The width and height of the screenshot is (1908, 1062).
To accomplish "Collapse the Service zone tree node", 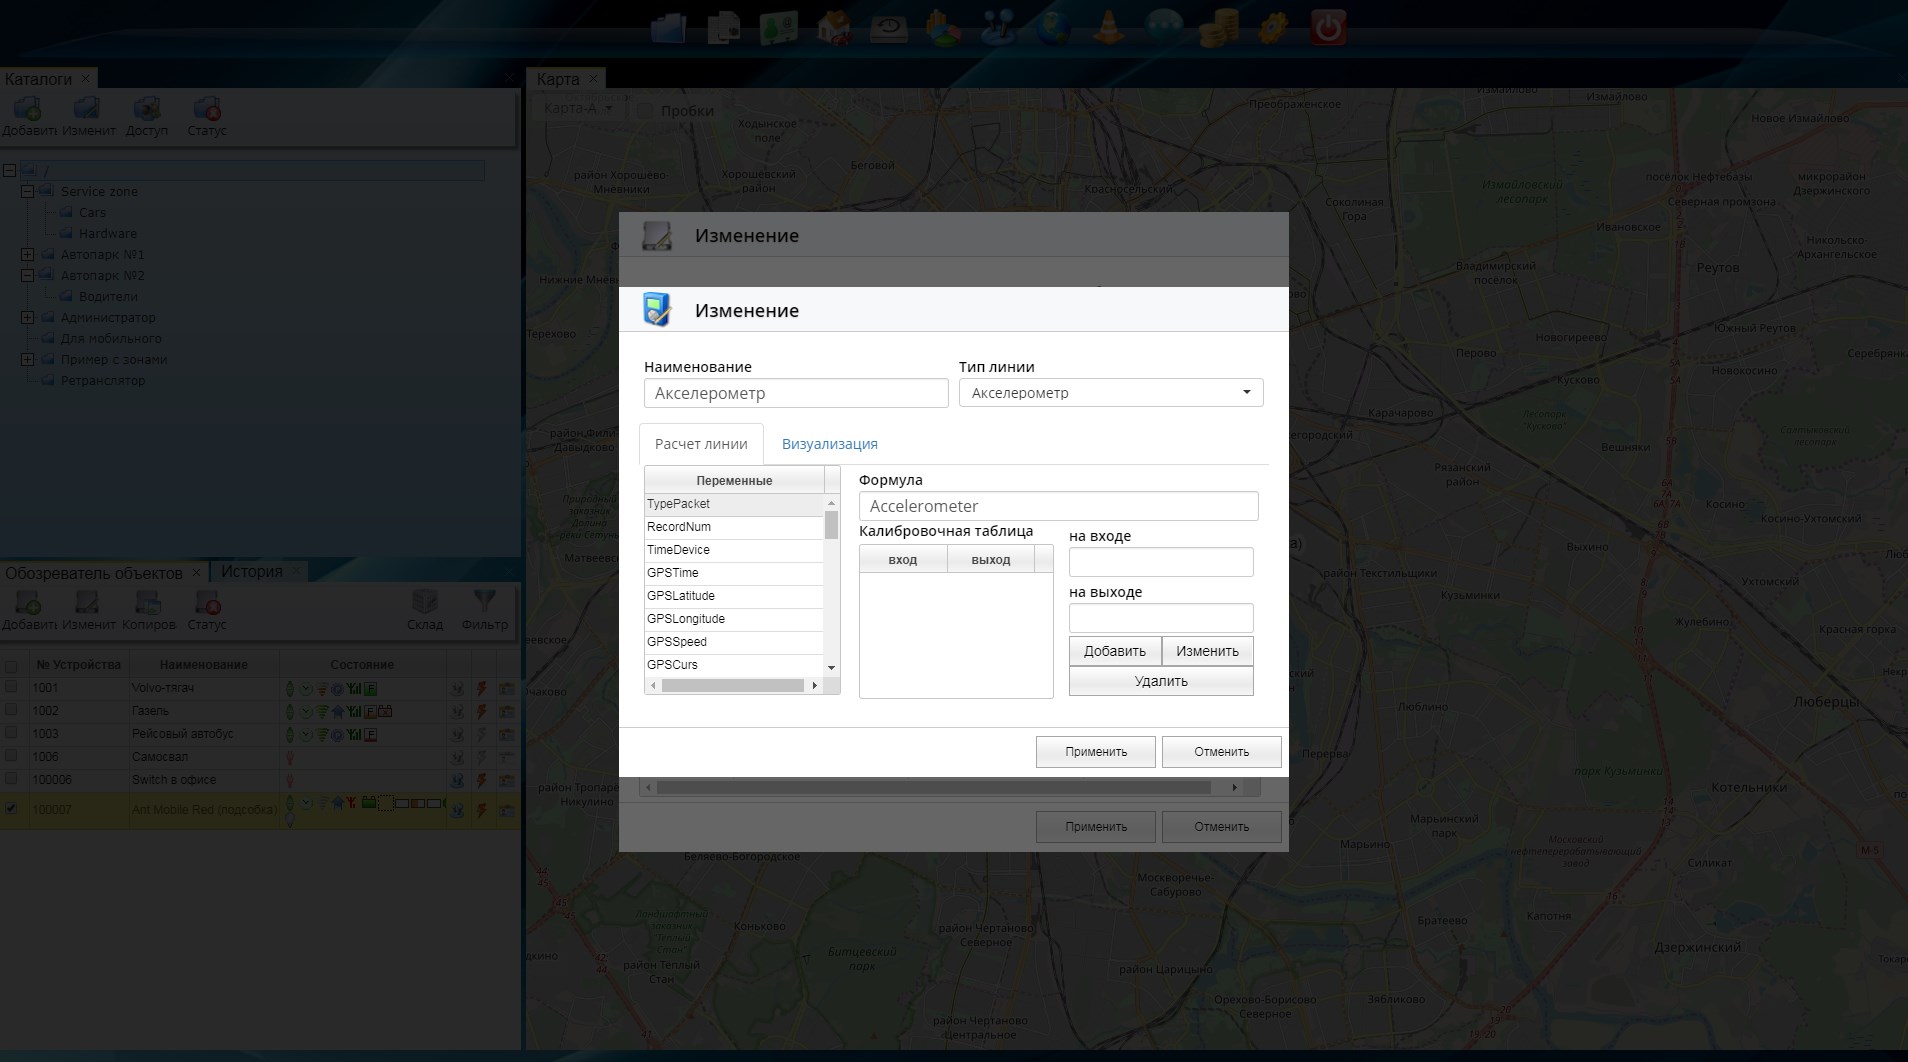I will [28, 191].
